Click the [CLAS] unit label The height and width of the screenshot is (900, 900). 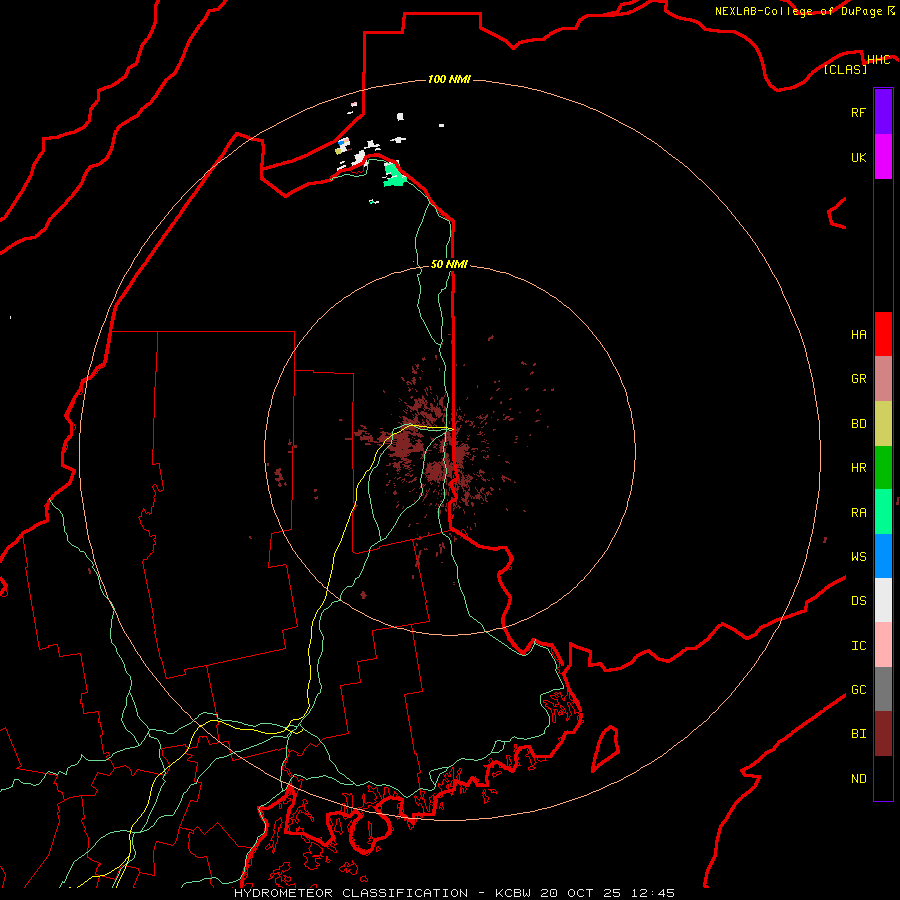click(x=845, y=69)
